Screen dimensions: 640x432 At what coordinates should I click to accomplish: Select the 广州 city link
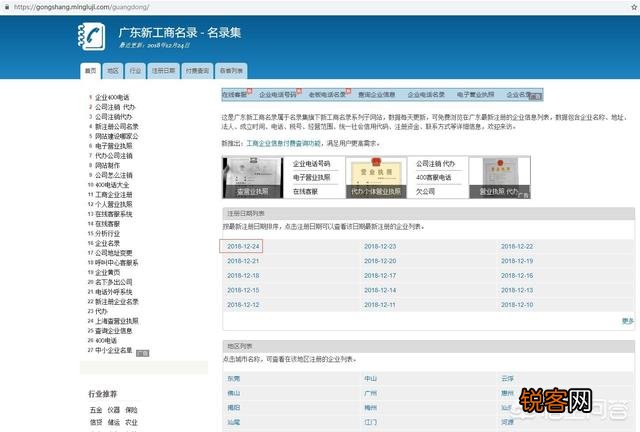(371, 393)
